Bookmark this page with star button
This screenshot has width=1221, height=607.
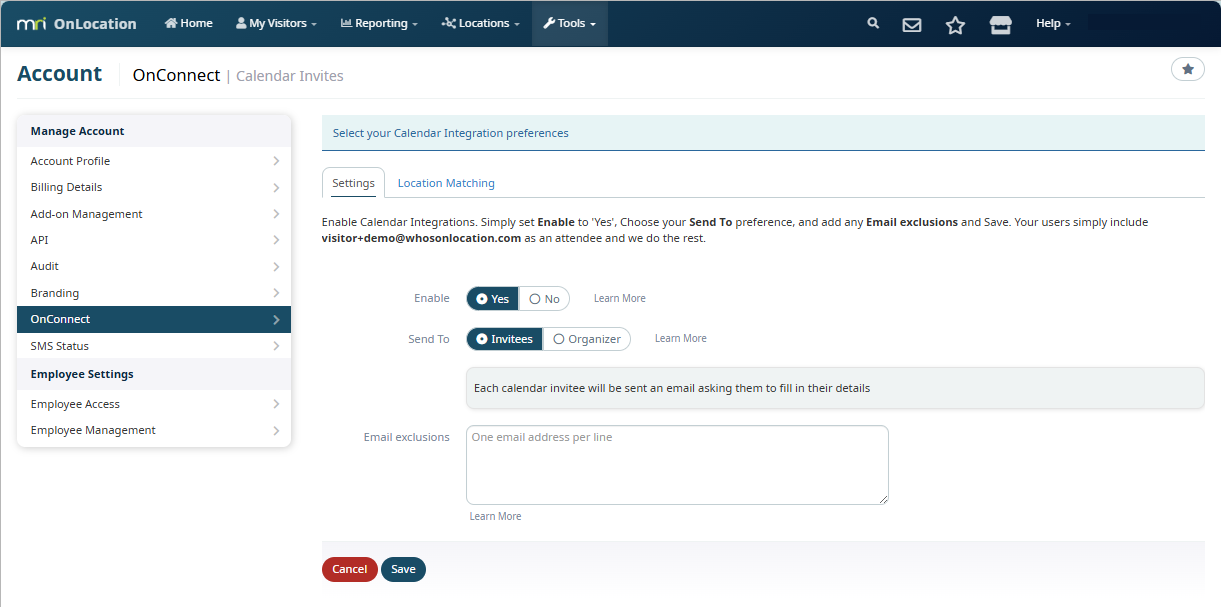tap(1187, 69)
